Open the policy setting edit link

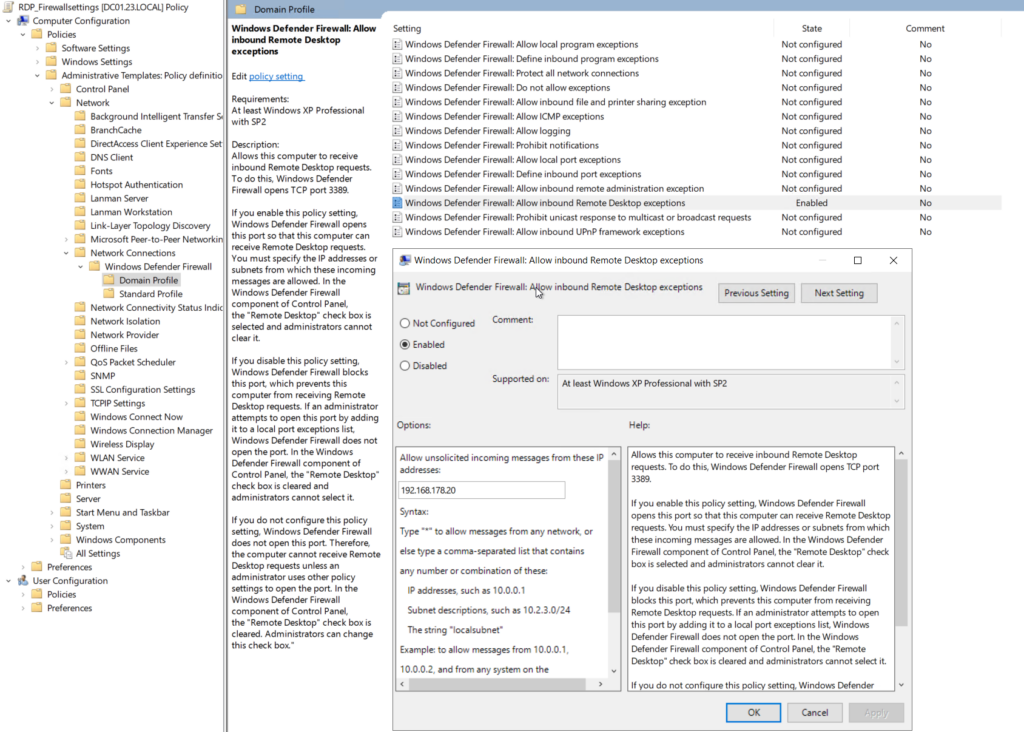[276, 76]
